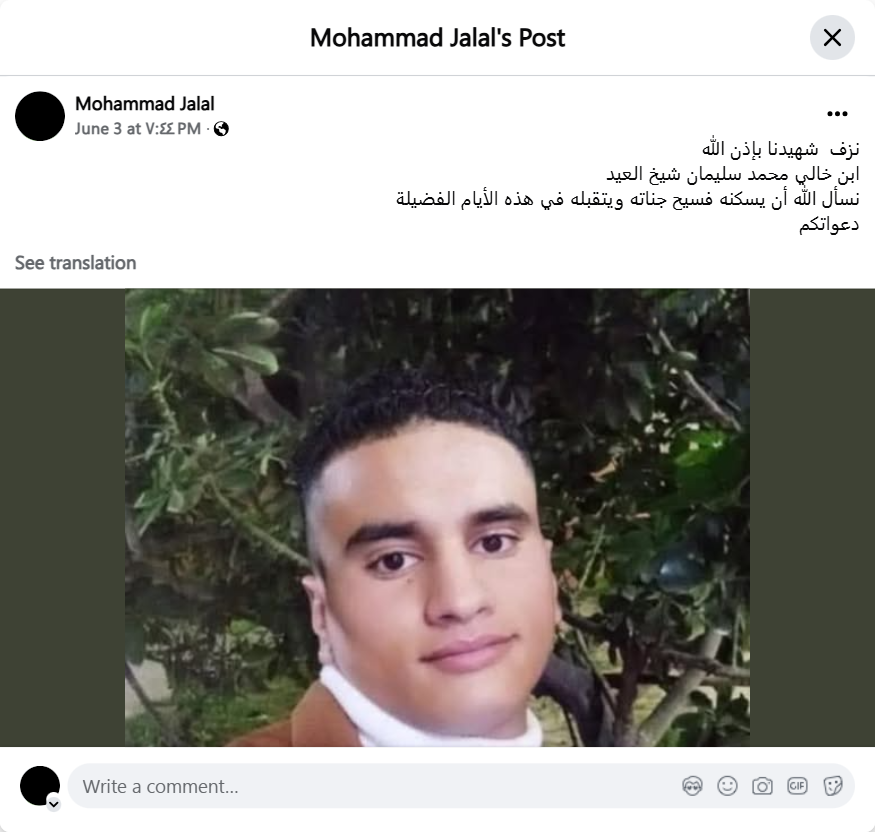Viewport: 875px width, 832px height.
Task: Open the sticker picker icon
Action: [x=833, y=786]
